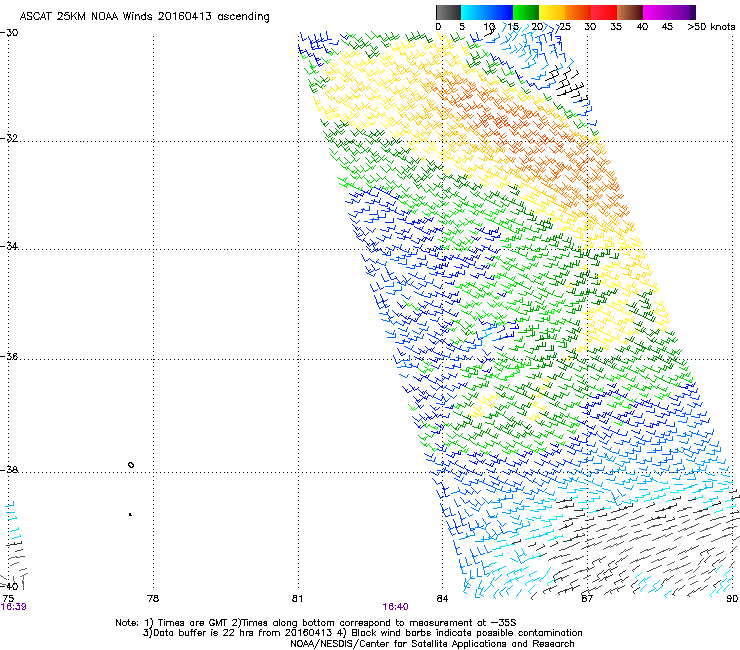Click the orange 25-30 knots legend swatch
Image resolution: width=740 pixels, height=650 pixels.
578,12
